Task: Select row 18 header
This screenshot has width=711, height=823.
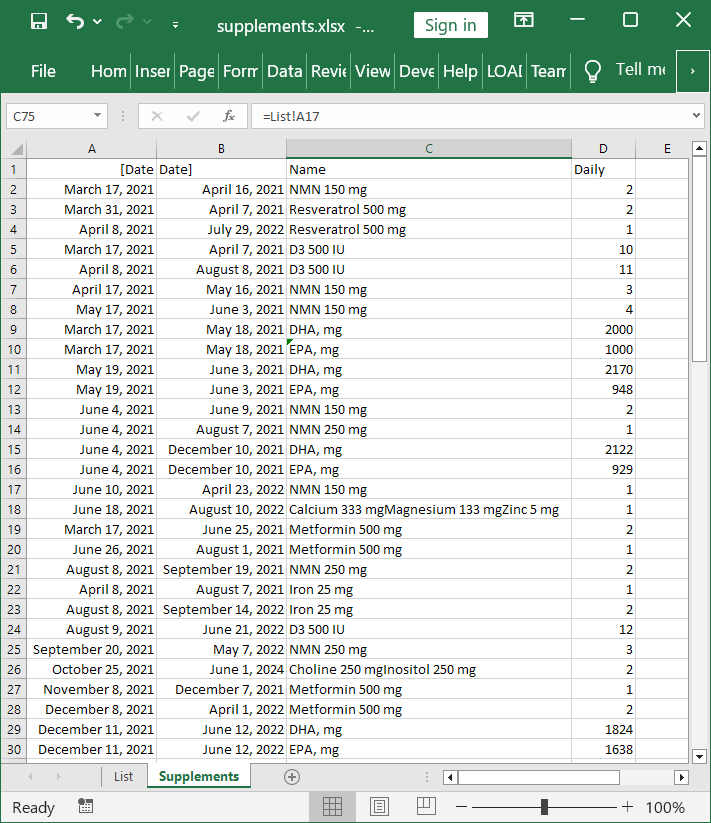Action: (14, 510)
